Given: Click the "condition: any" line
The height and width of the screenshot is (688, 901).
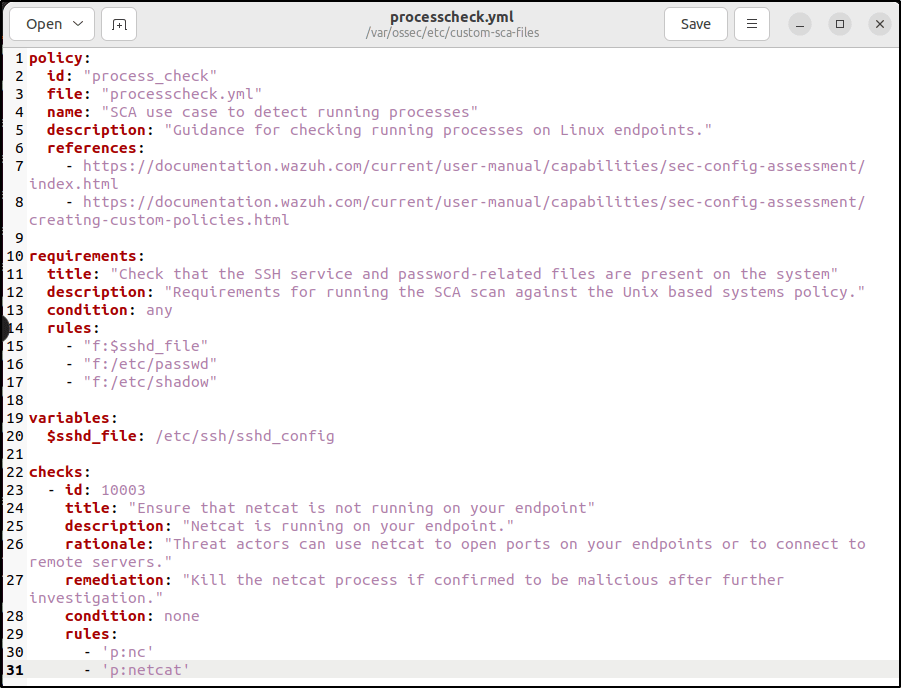Looking at the screenshot, I should pyautogui.click(x=109, y=310).
